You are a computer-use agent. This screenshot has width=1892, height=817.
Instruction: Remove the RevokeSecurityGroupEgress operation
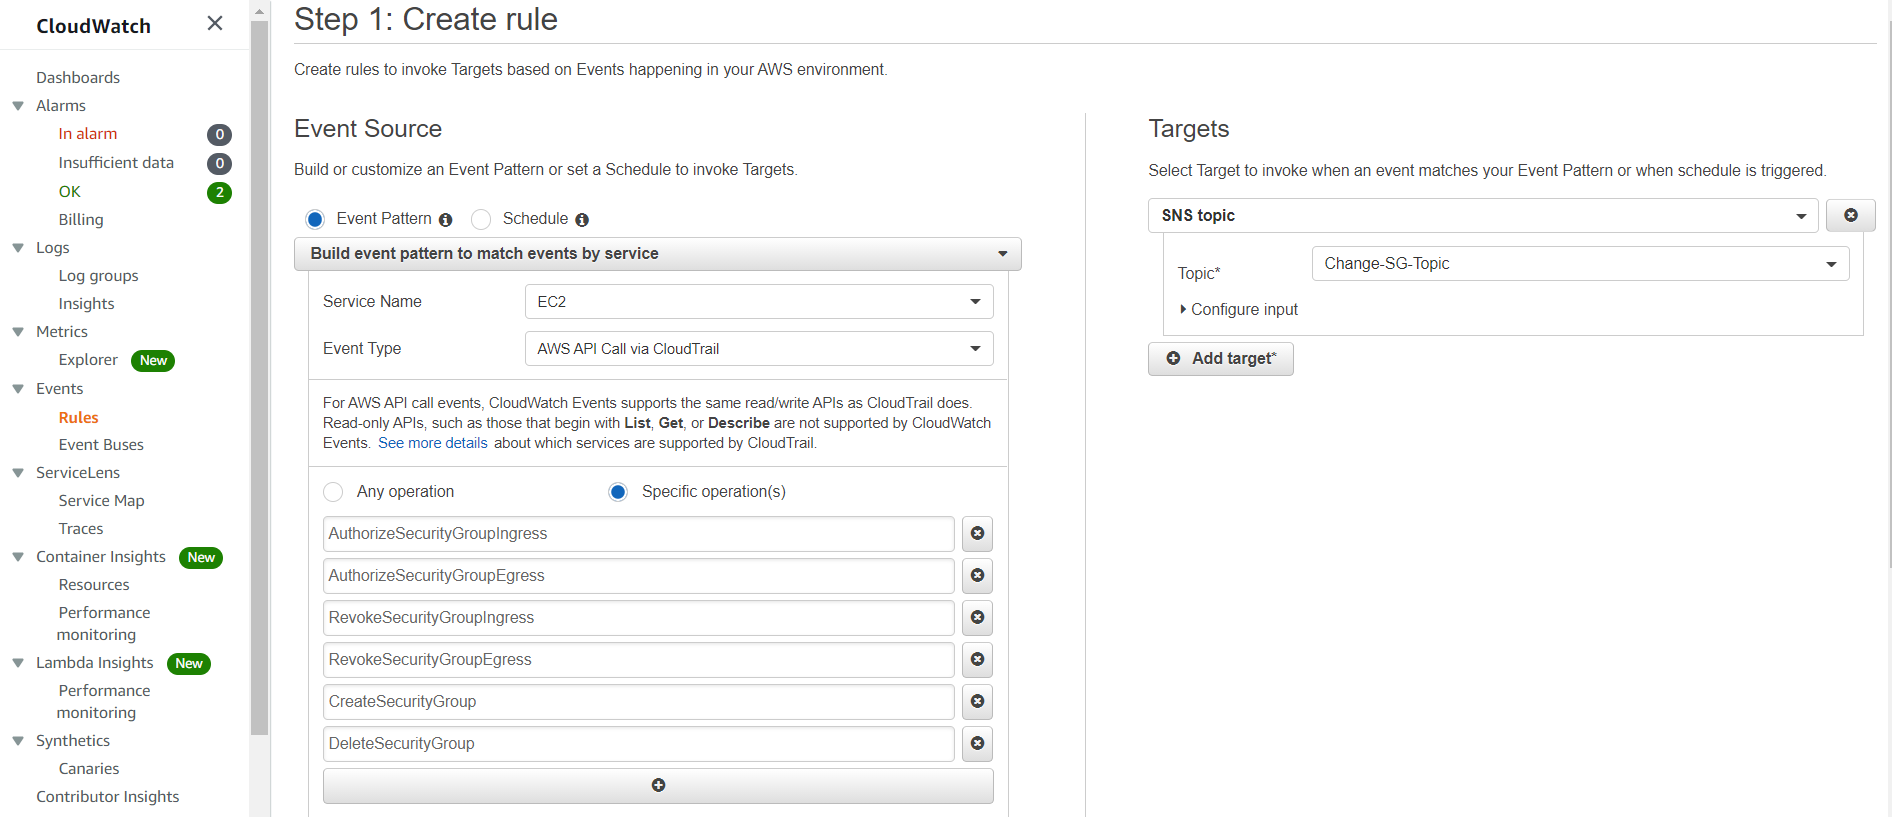pyautogui.click(x=977, y=660)
